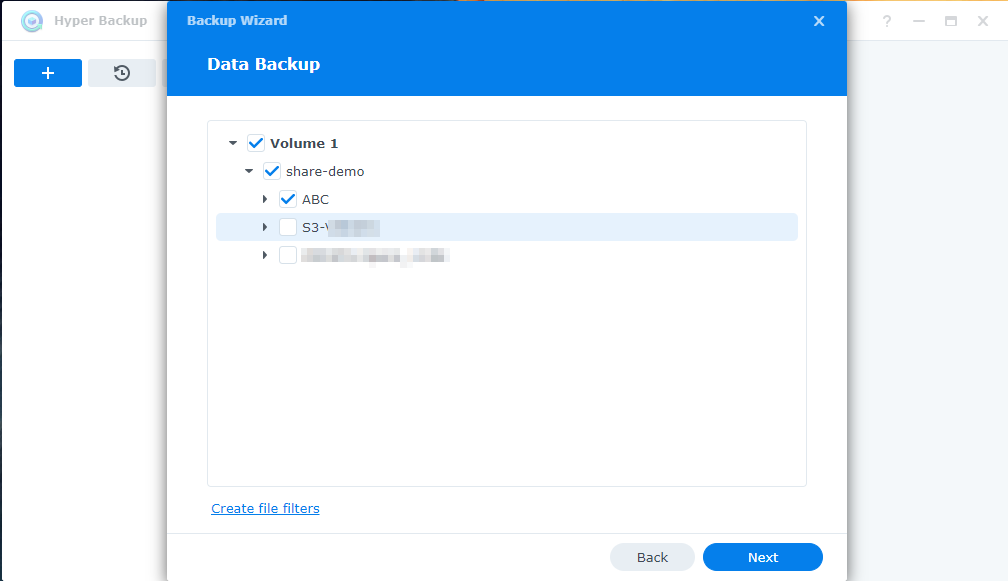1008x581 pixels.
Task: Select the ABC folder name in tree
Action: [x=315, y=199]
